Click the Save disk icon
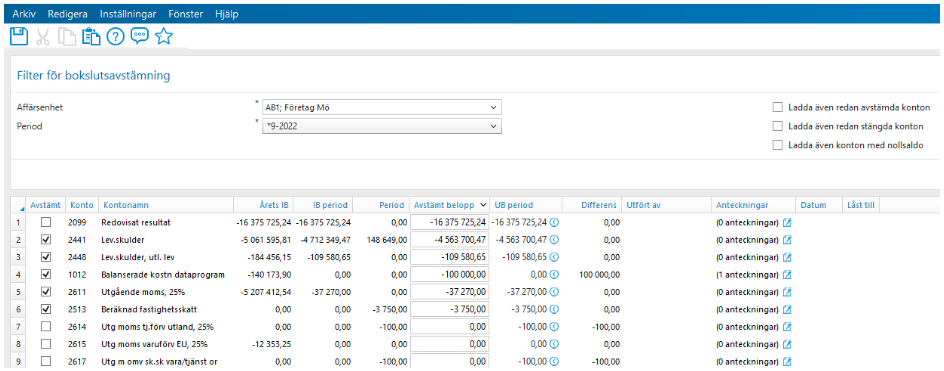Screen dimensions: 944x371 [x=19, y=37]
